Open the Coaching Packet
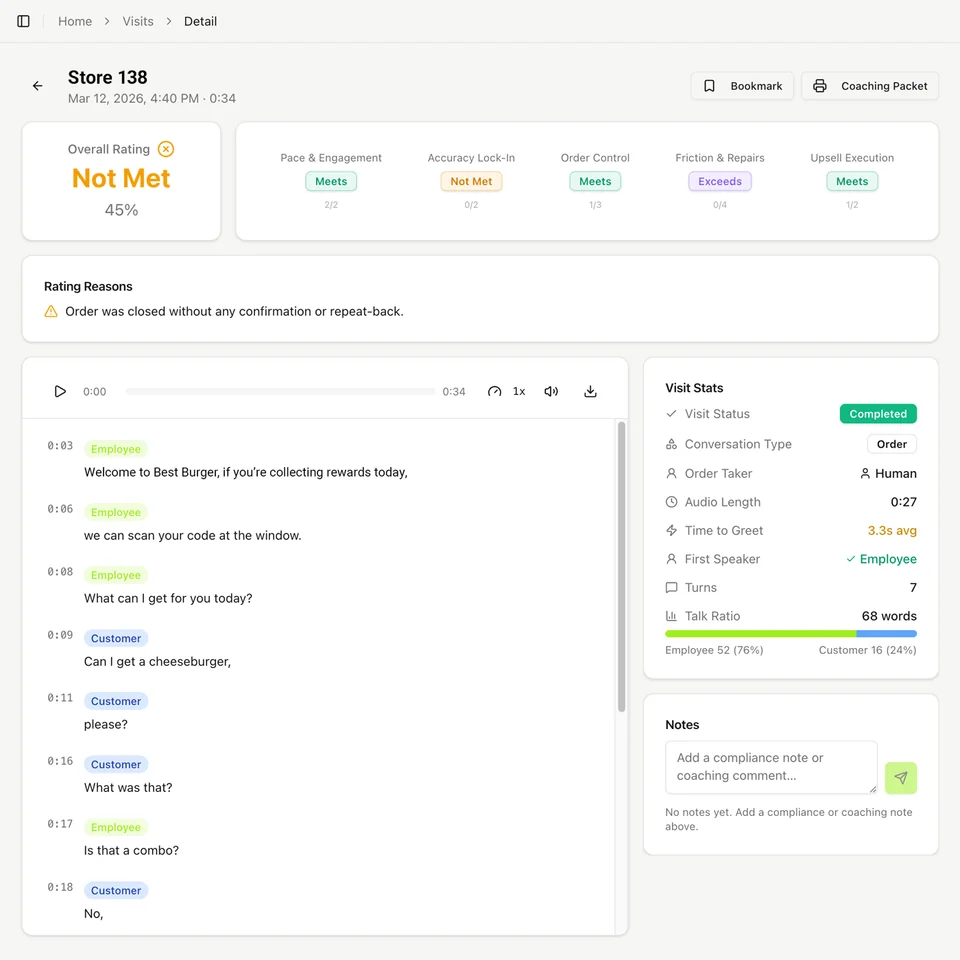Viewport: 960px width, 960px height. coord(869,86)
